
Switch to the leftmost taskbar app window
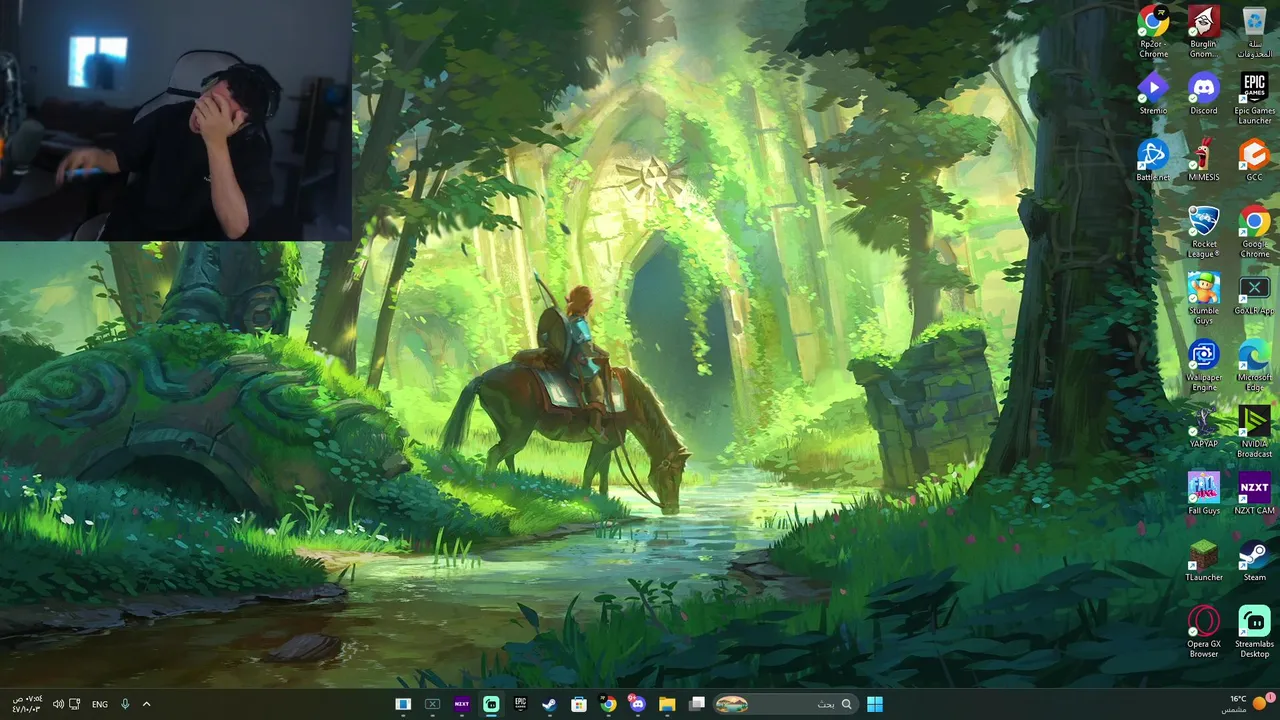pyautogui.click(x=403, y=704)
